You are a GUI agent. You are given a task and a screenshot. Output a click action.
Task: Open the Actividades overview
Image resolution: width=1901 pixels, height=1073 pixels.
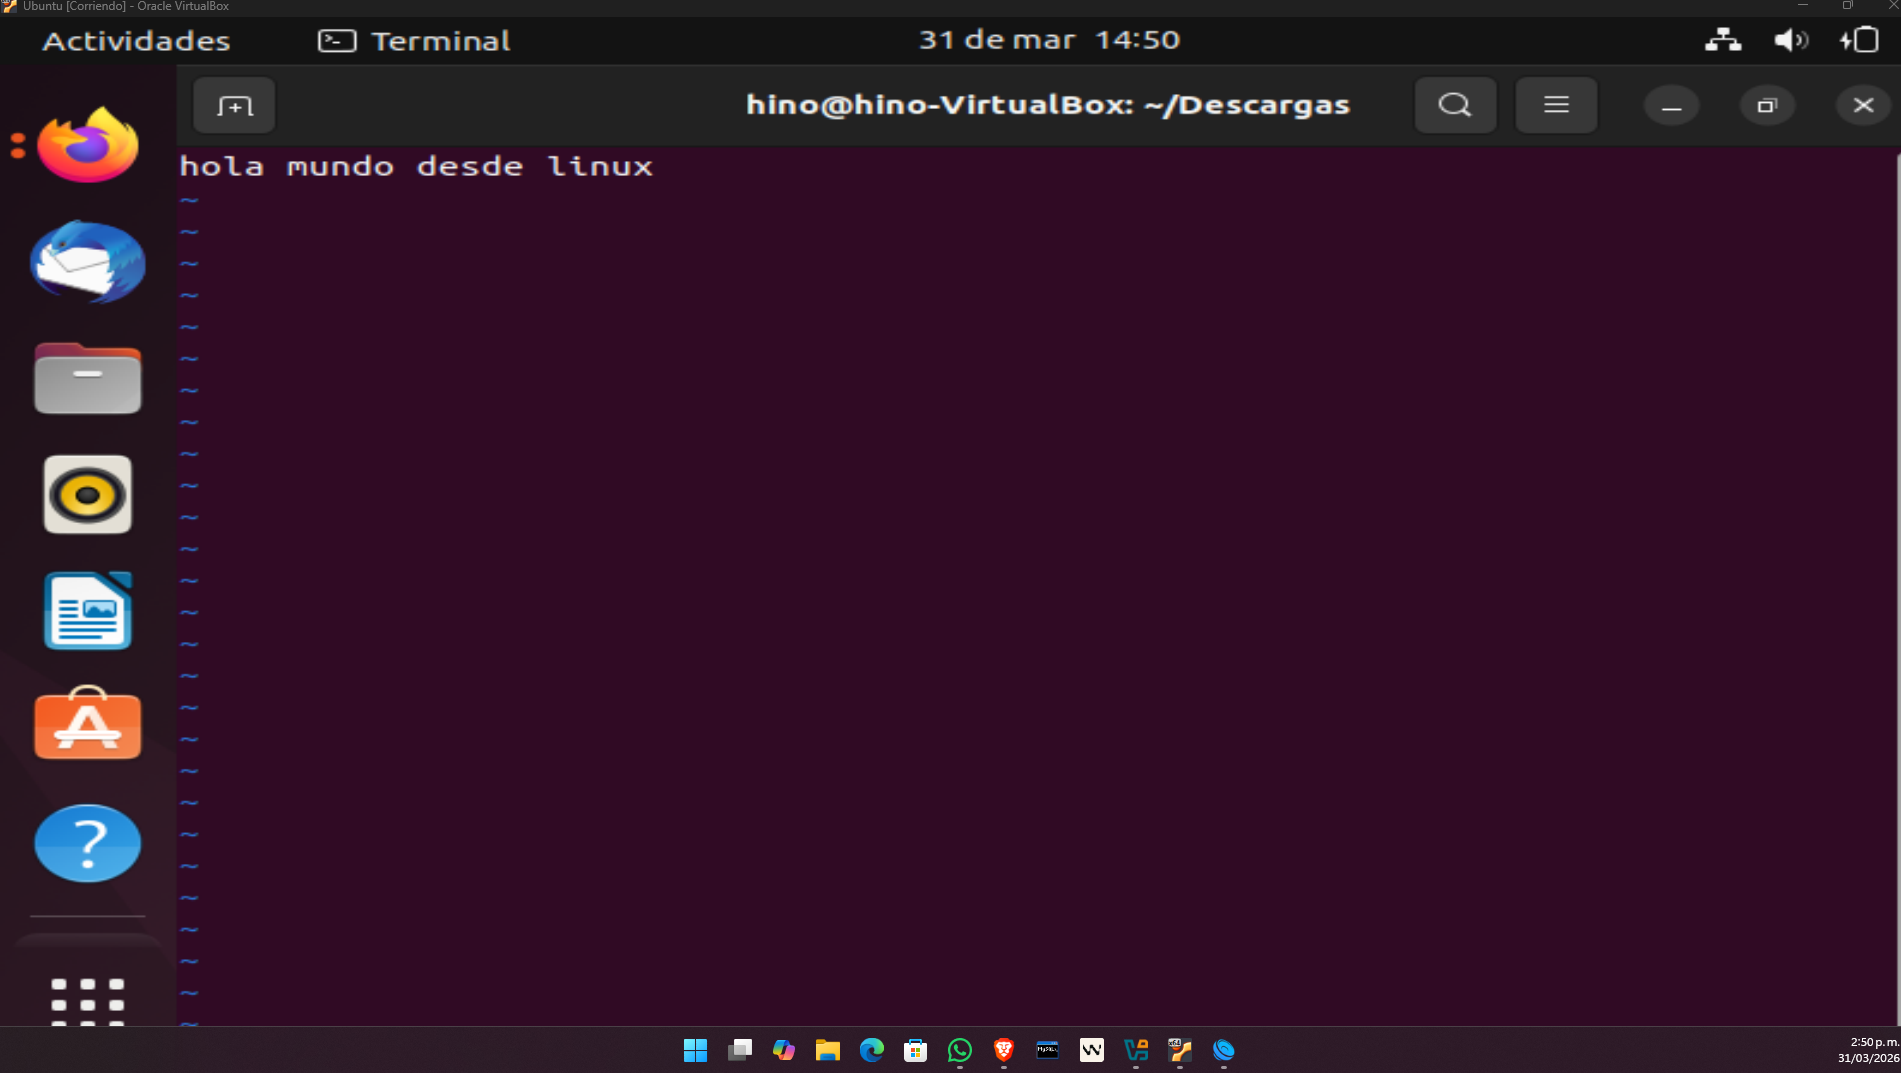136,41
